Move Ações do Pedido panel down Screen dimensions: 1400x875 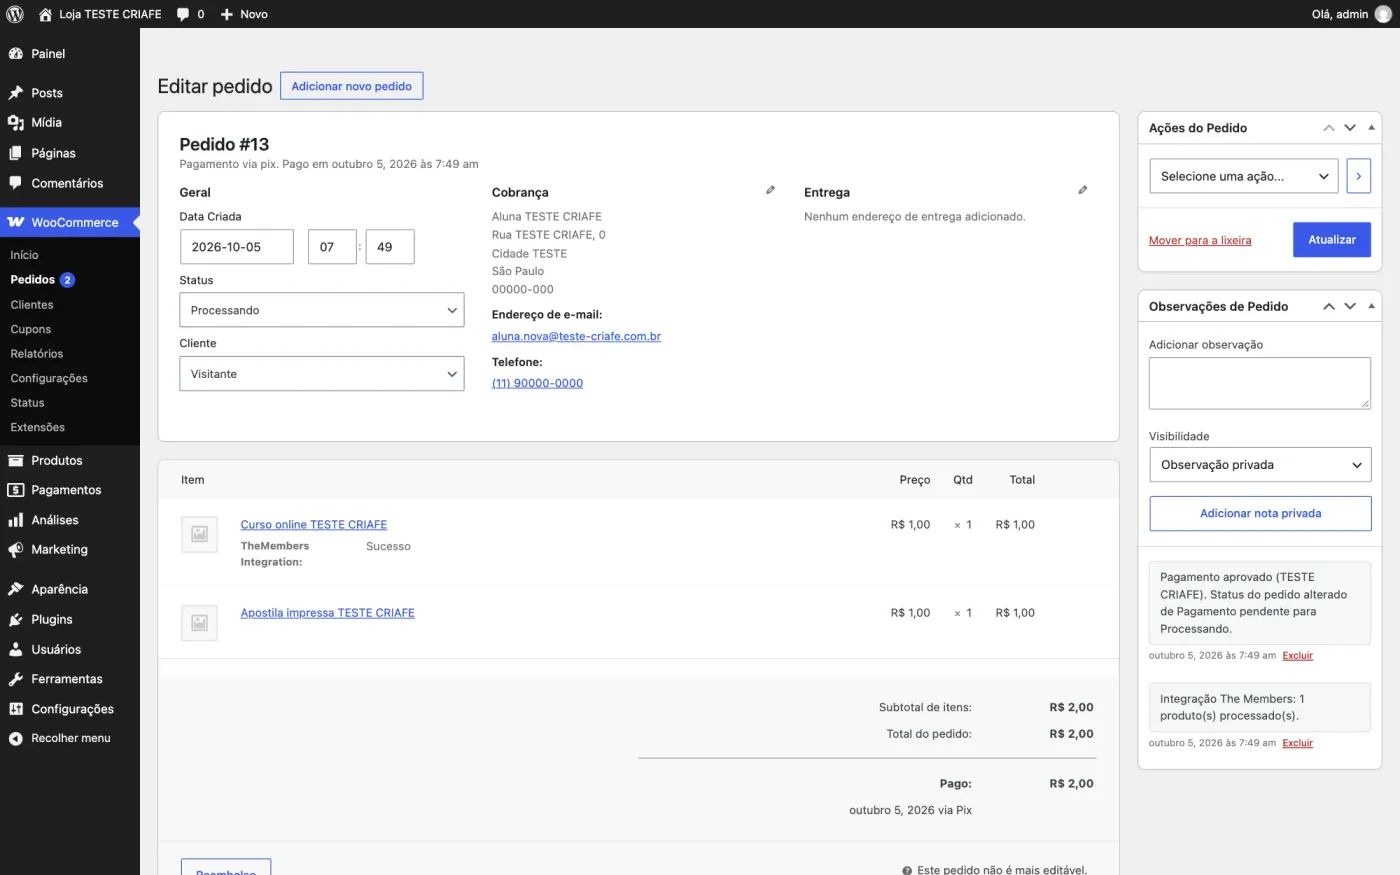pos(1350,128)
